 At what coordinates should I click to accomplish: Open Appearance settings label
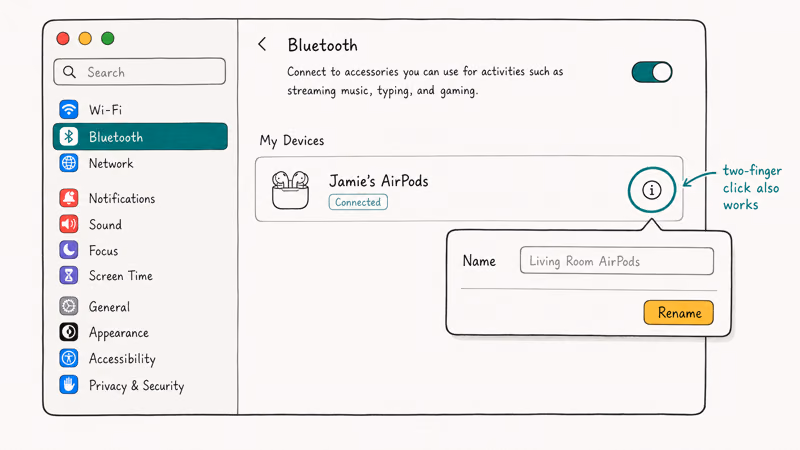coord(119,333)
